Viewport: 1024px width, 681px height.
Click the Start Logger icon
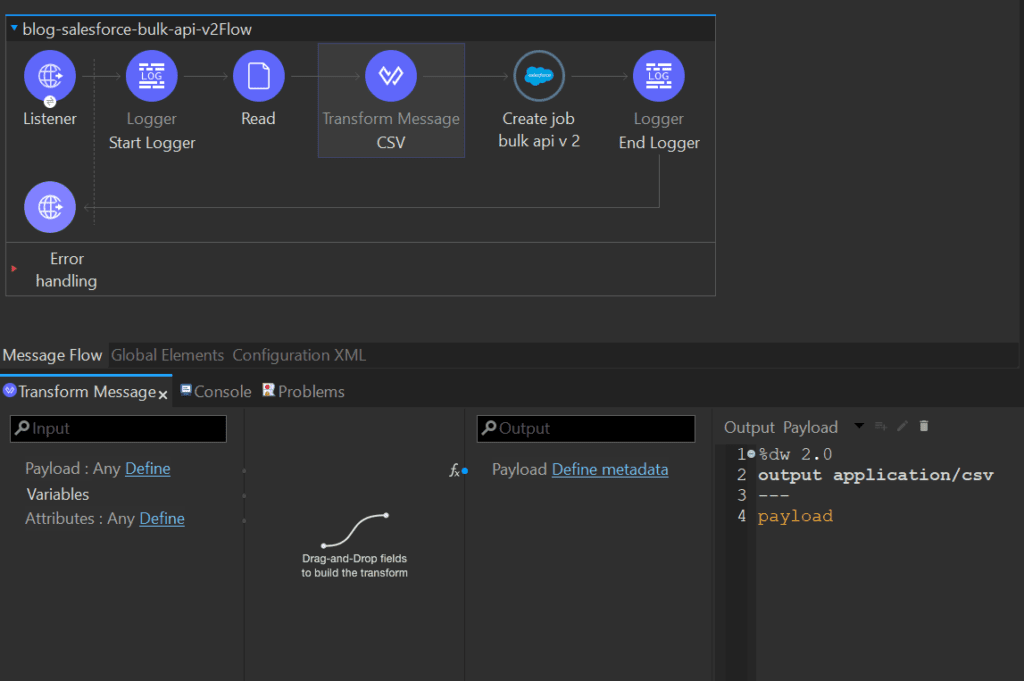[151, 75]
